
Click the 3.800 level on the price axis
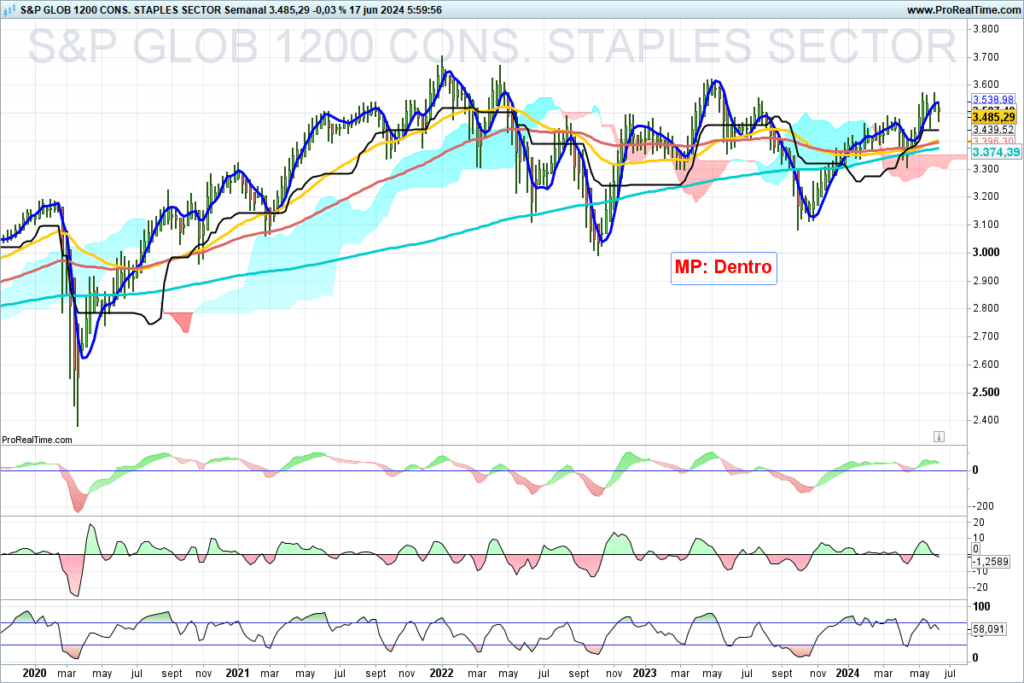tap(985, 29)
